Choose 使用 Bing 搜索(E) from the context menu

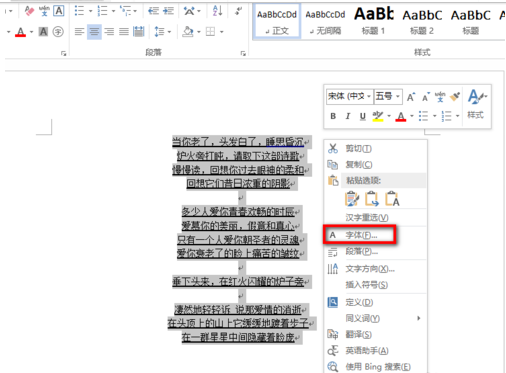[x=375, y=367]
